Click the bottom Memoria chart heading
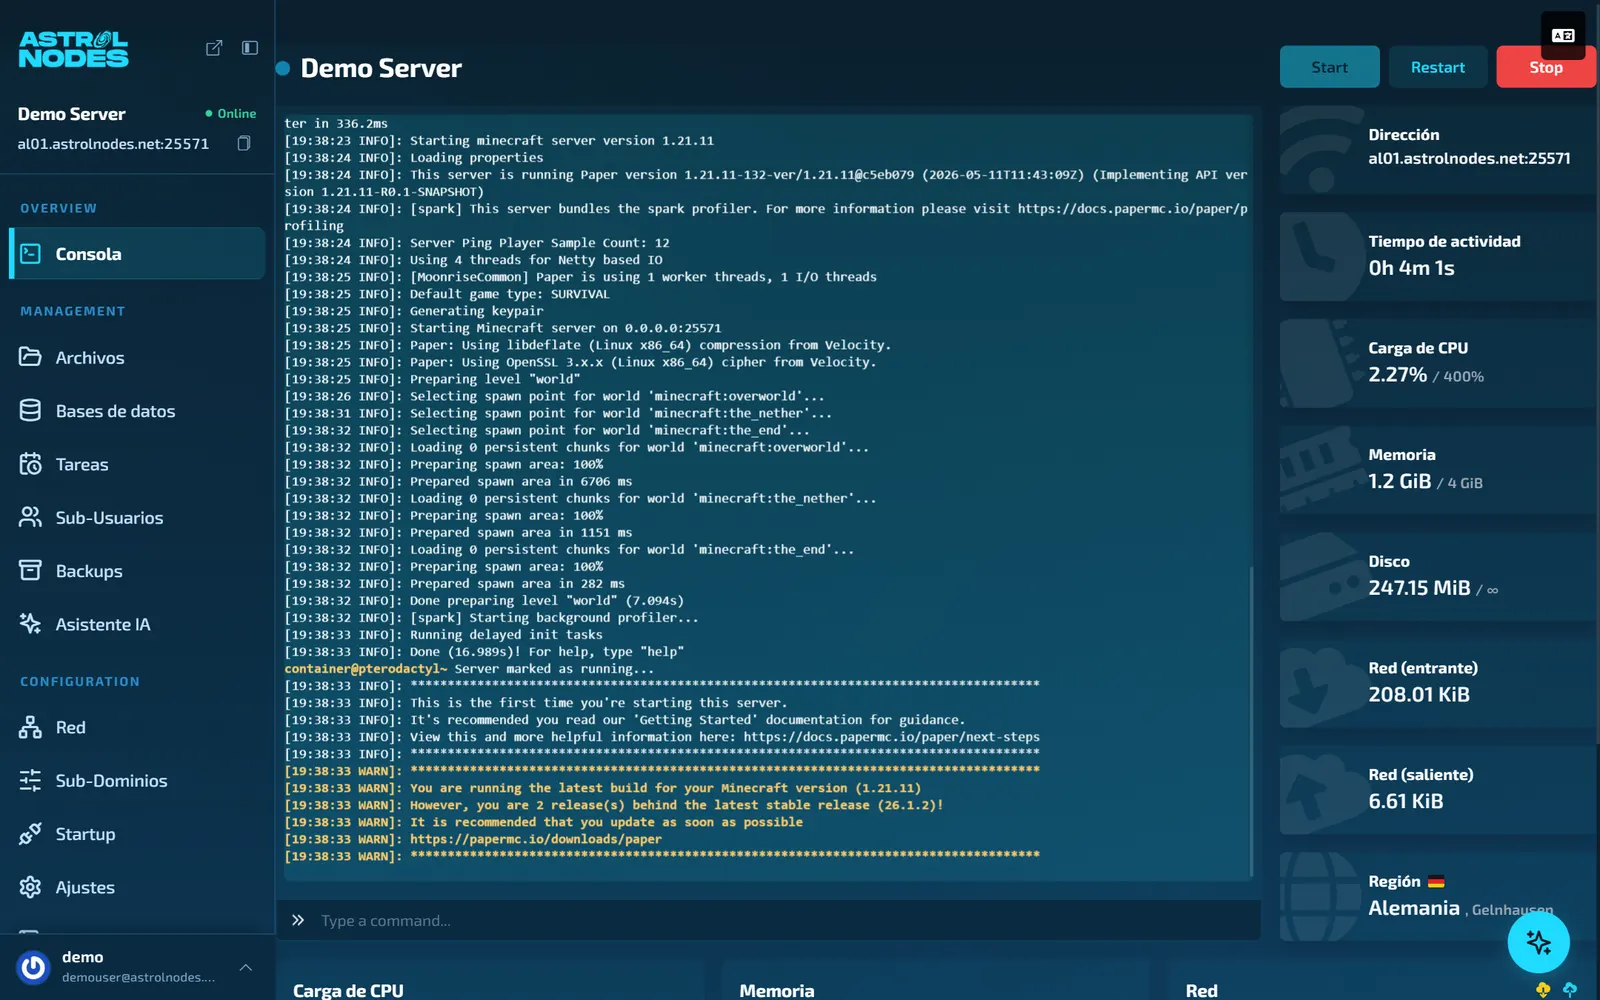Image resolution: width=1600 pixels, height=1000 pixels. 777,990
